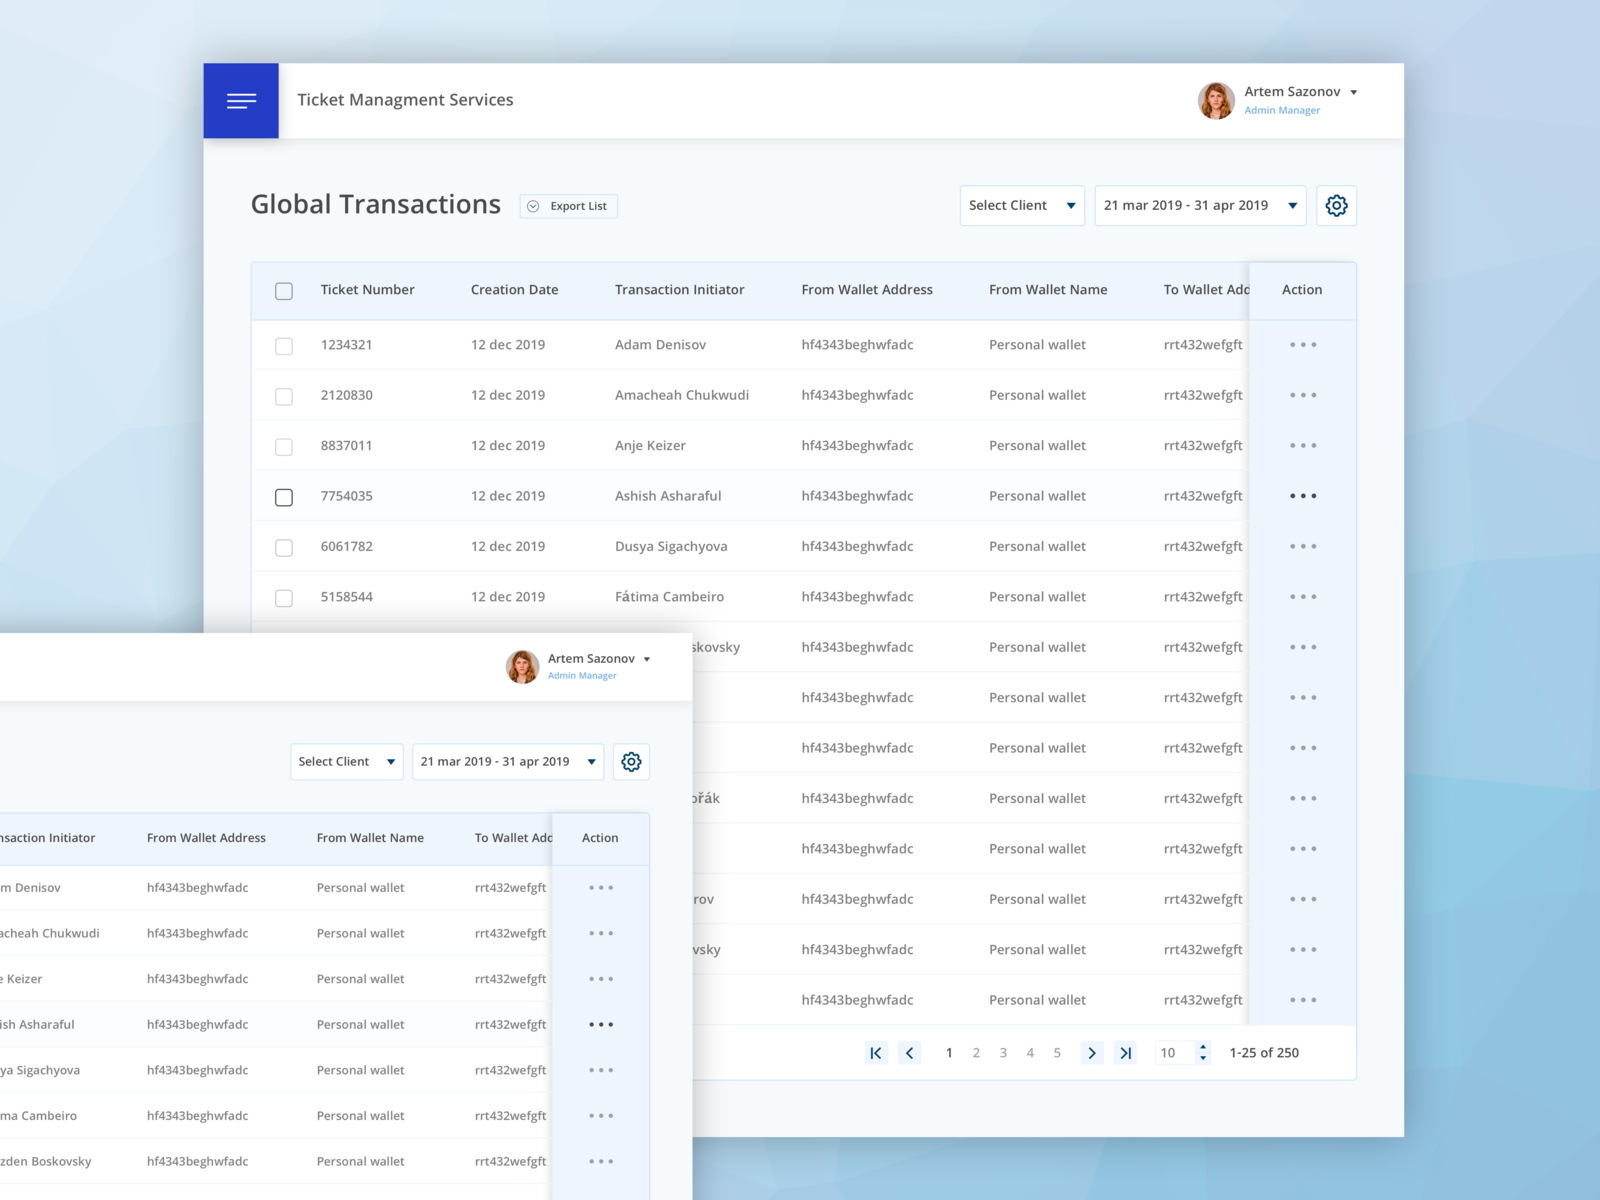This screenshot has height=1200, width=1600.
Task: Click the next page arrow button
Action: [x=1091, y=1052]
